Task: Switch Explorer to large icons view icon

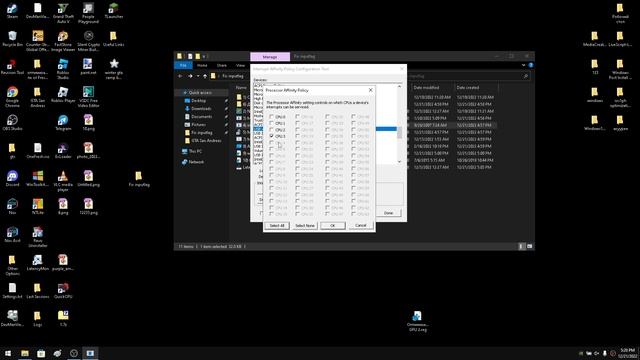Action: click(x=529, y=247)
